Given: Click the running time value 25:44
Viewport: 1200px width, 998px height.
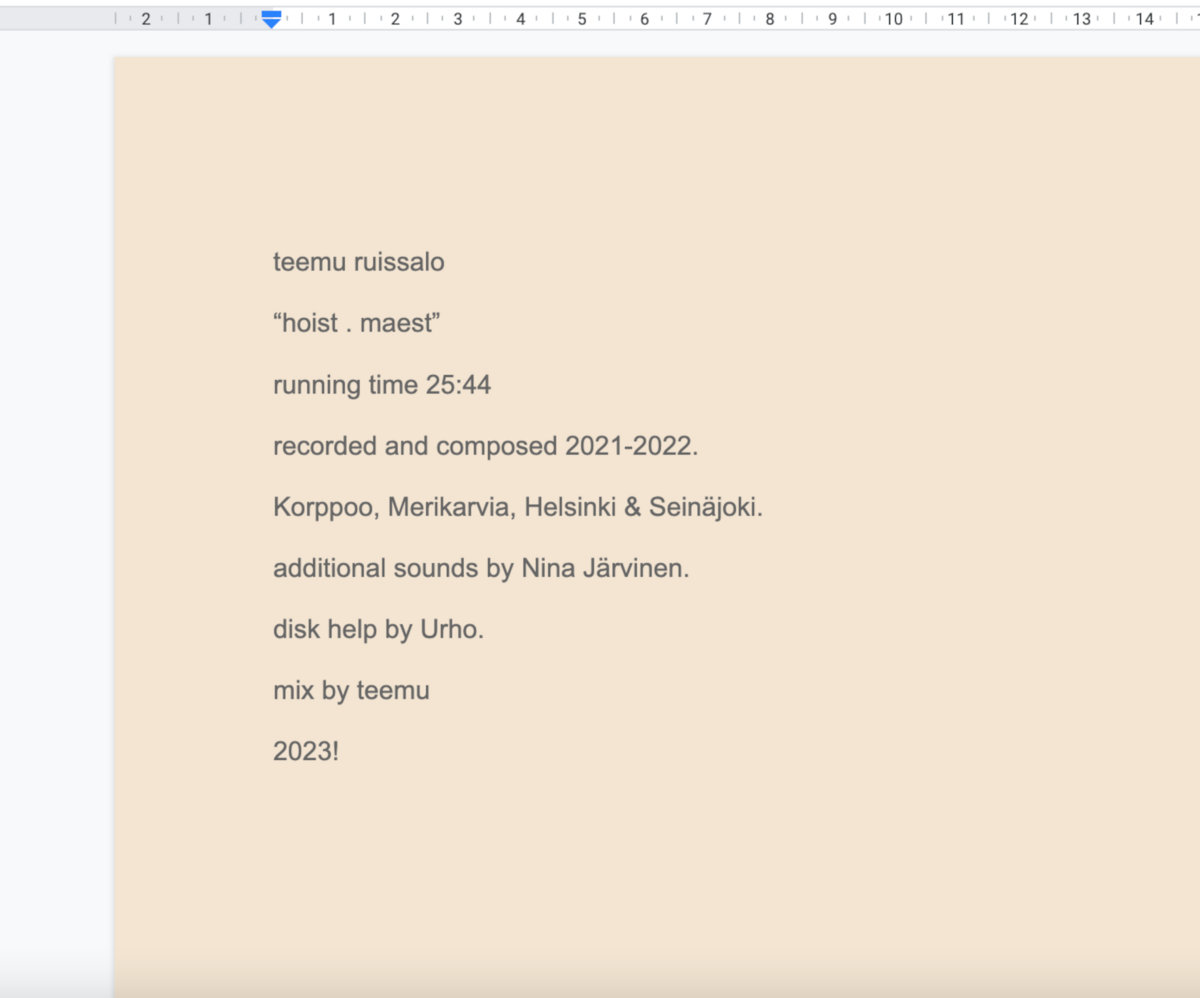Looking at the screenshot, I should (x=458, y=385).
